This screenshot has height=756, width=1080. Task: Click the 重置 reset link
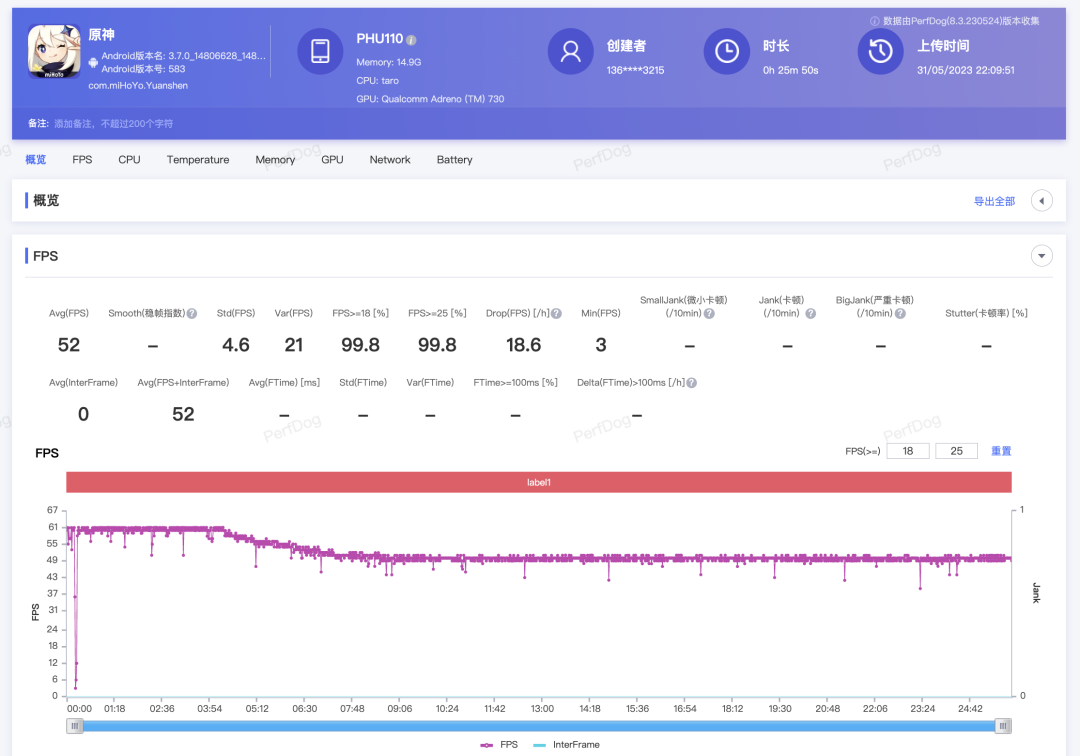coord(1001,451)
